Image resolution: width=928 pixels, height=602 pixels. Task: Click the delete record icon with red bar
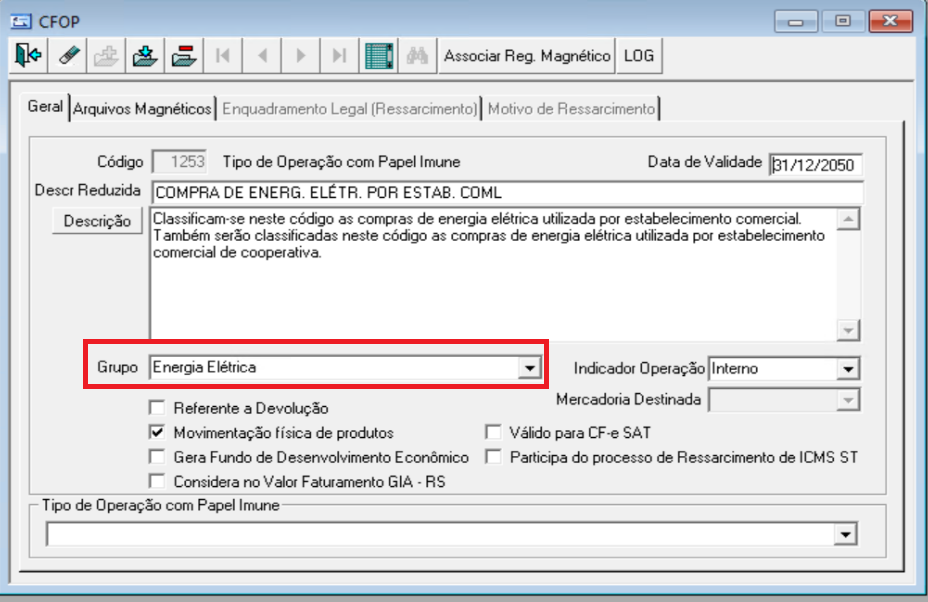point(182,56)
